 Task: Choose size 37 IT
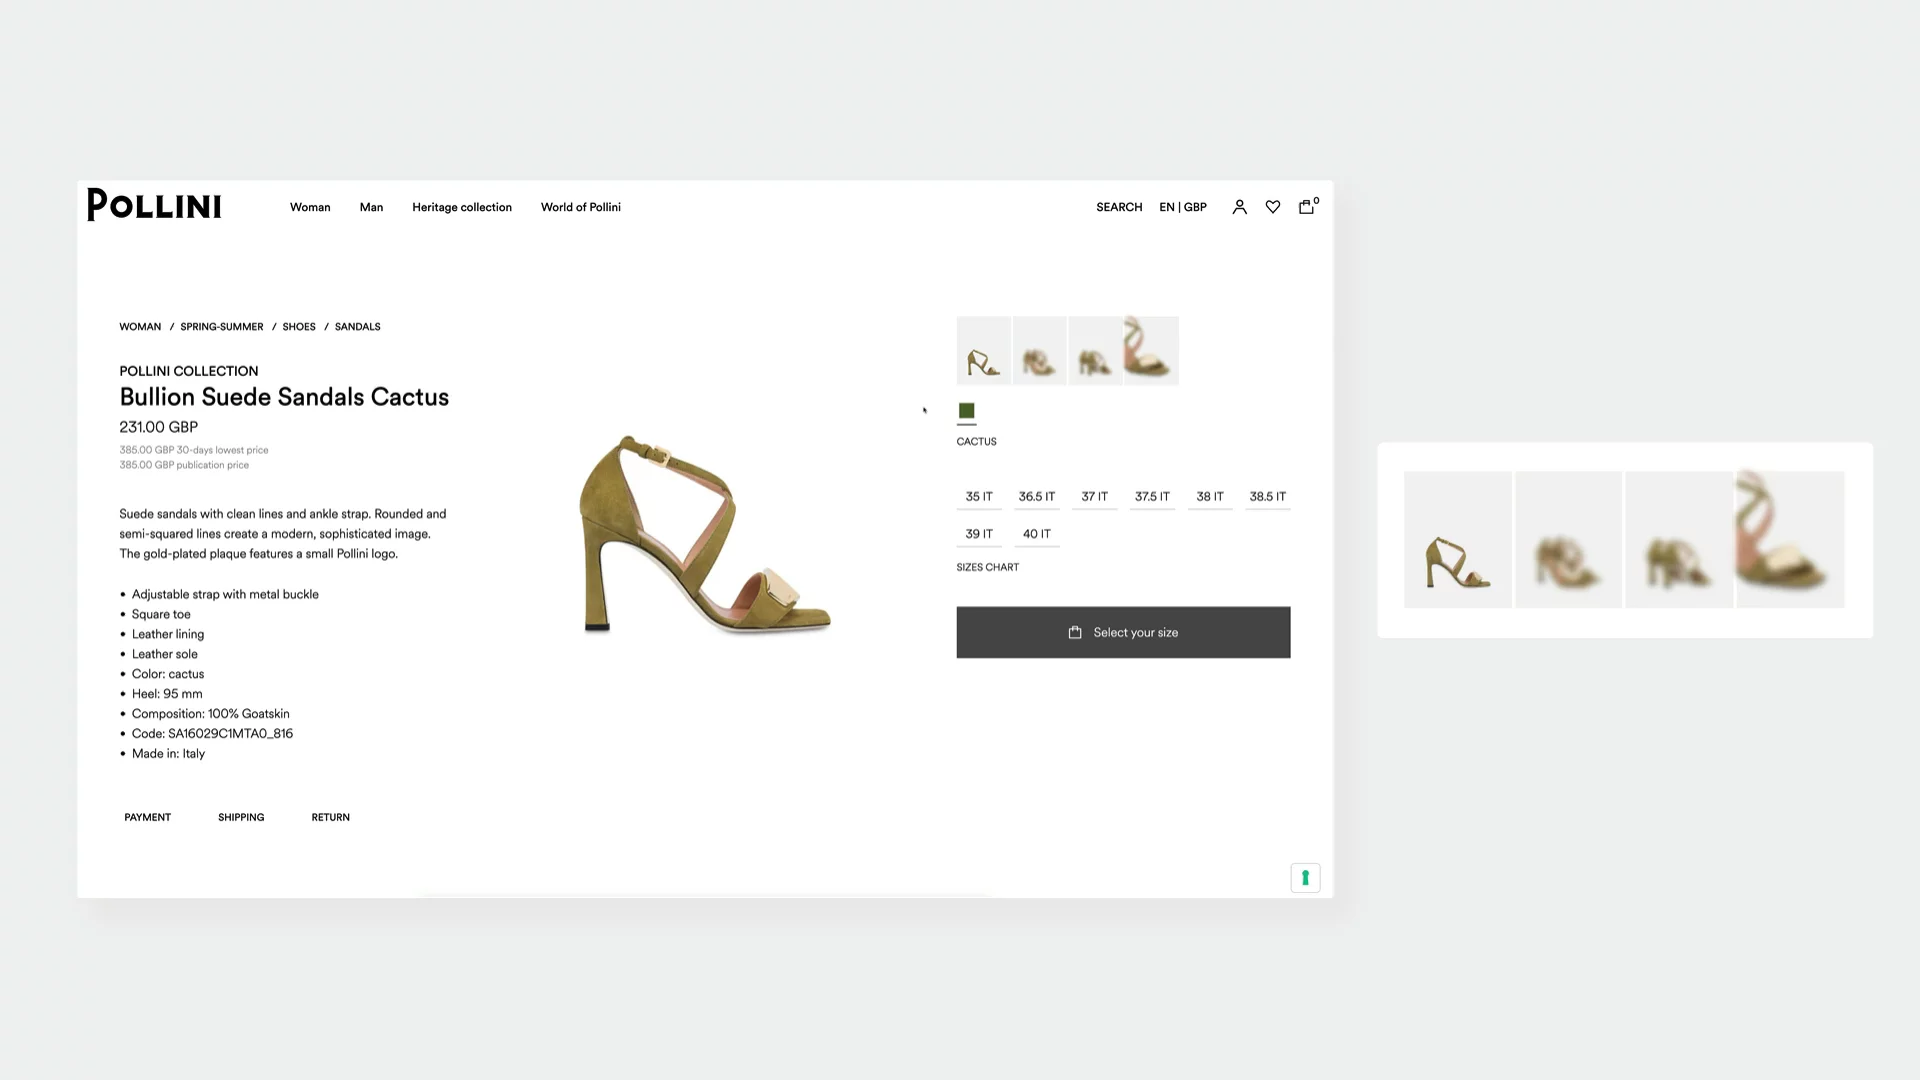click(1095, 497)
